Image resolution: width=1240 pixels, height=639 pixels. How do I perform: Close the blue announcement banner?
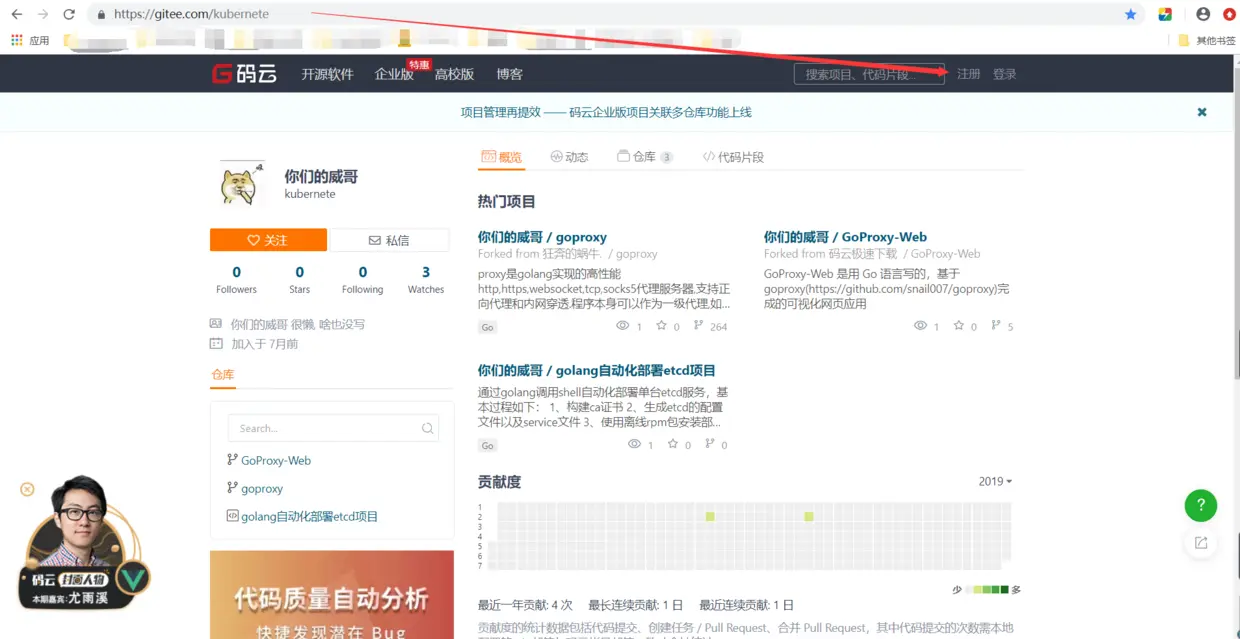pos(1202,112)
